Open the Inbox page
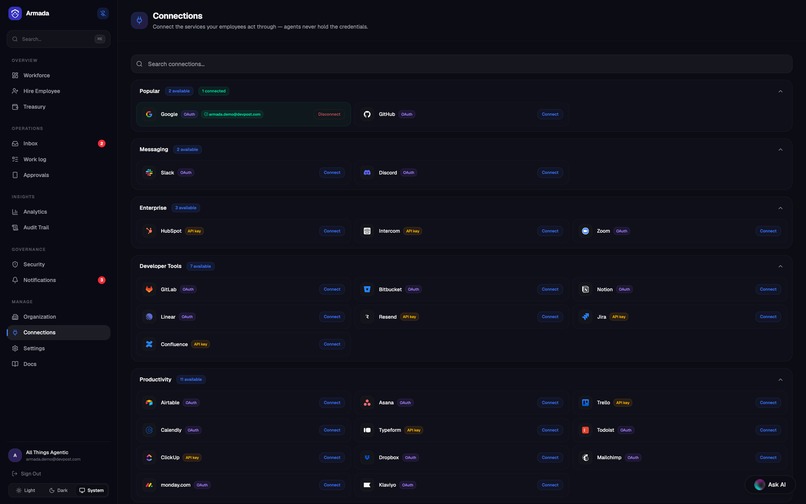The image size is (806, 504). 59,143
